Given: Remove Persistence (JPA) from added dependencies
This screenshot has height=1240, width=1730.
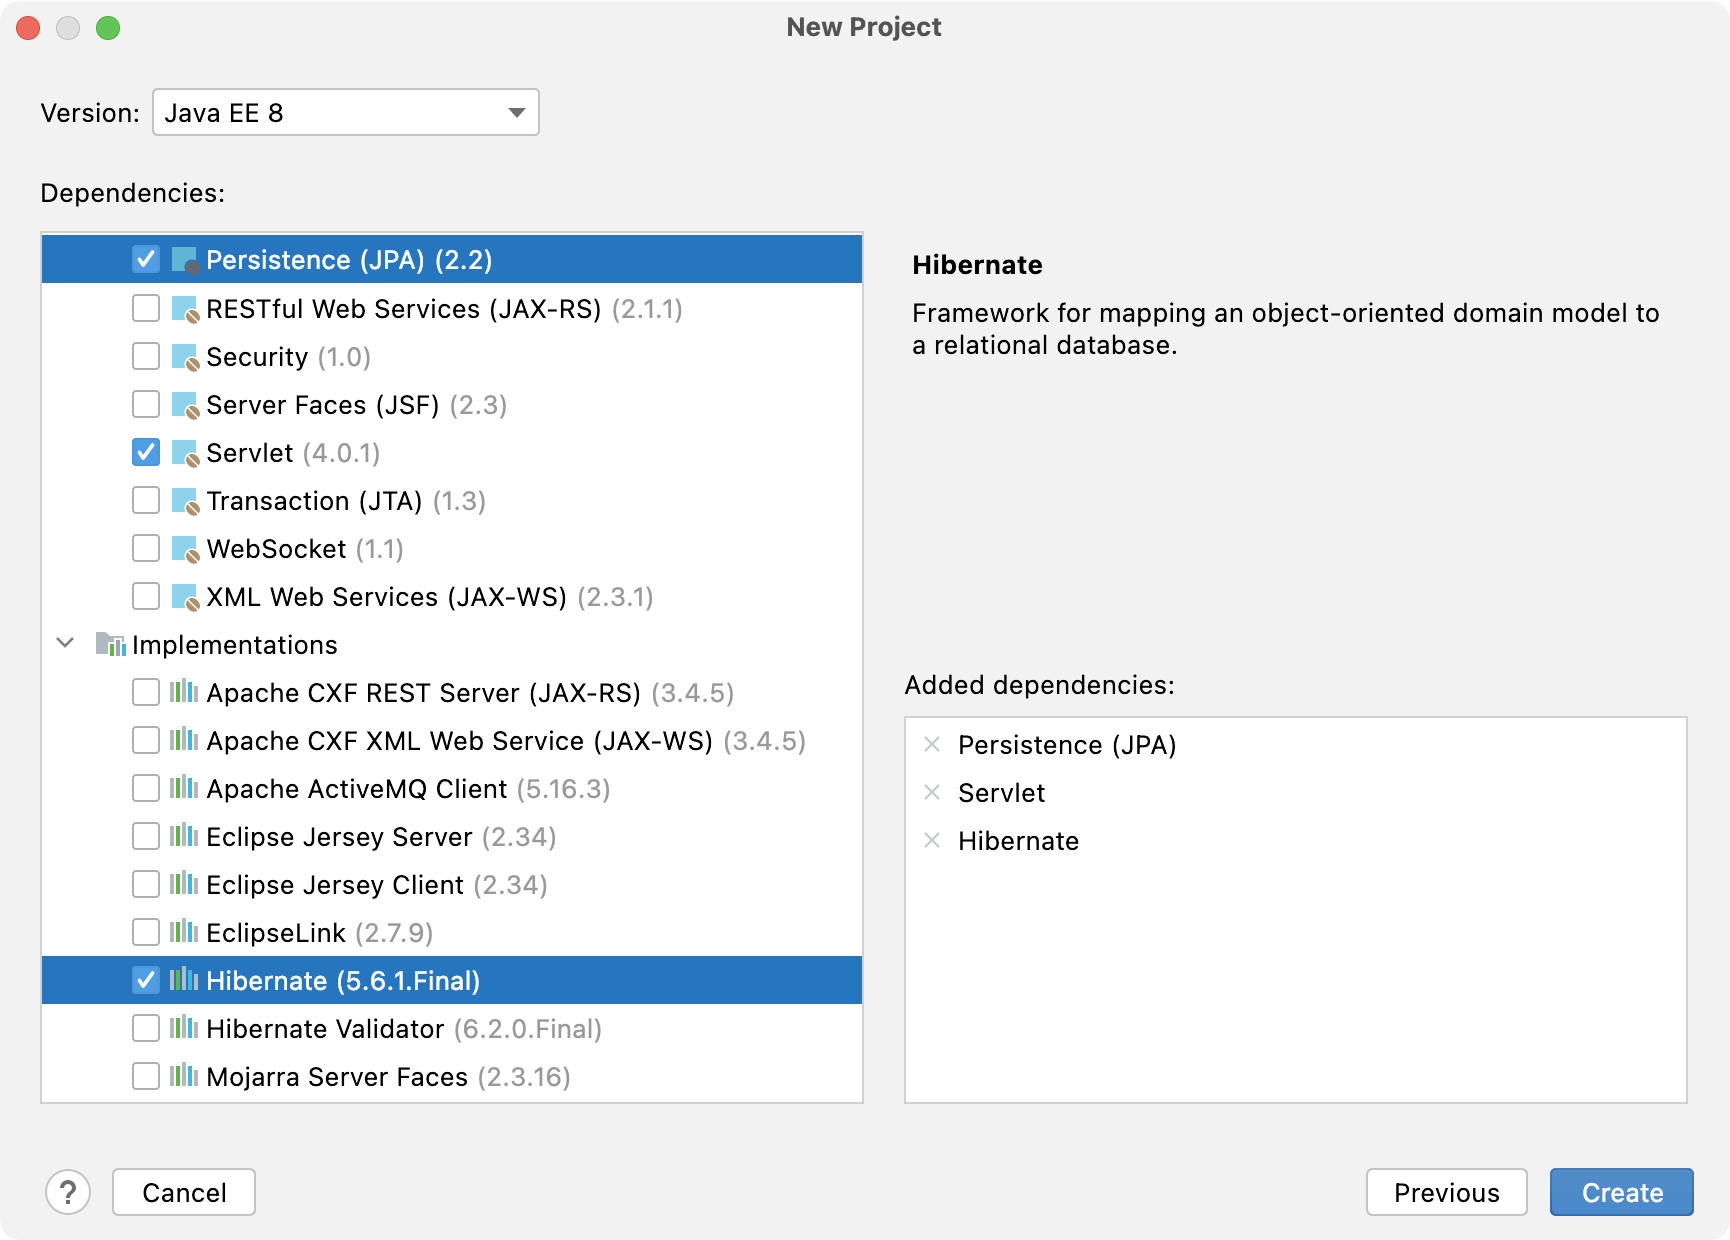Looking at the screenshot, I should tap(932, 744).
